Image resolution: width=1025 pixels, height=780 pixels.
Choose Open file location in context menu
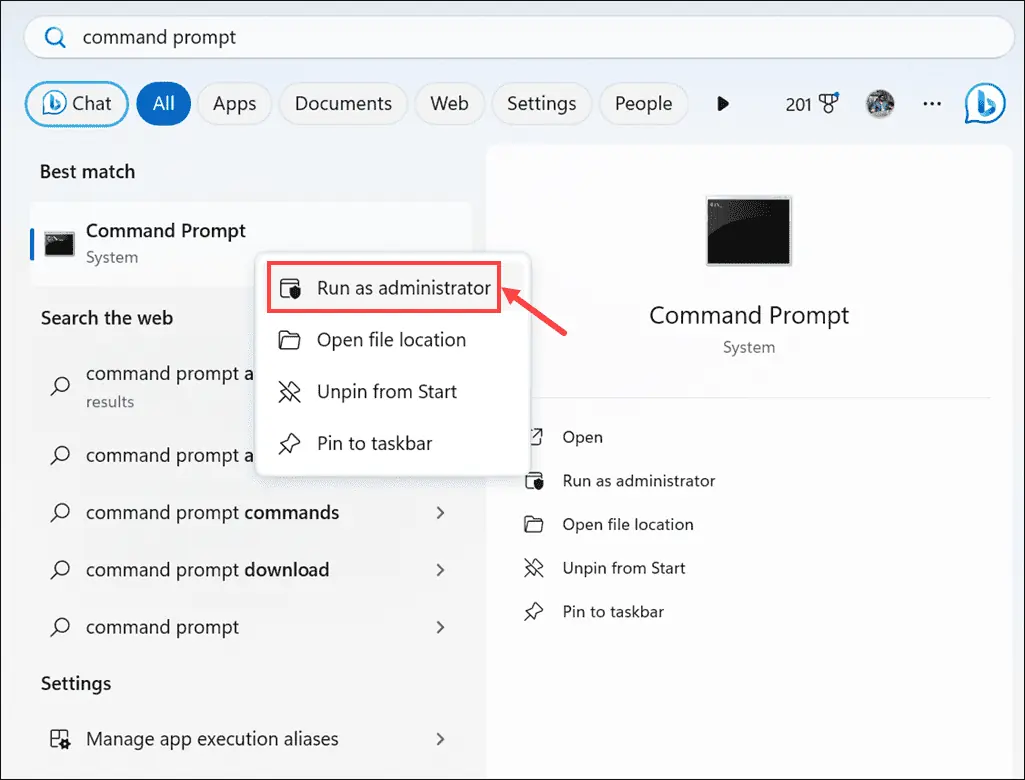392,340
